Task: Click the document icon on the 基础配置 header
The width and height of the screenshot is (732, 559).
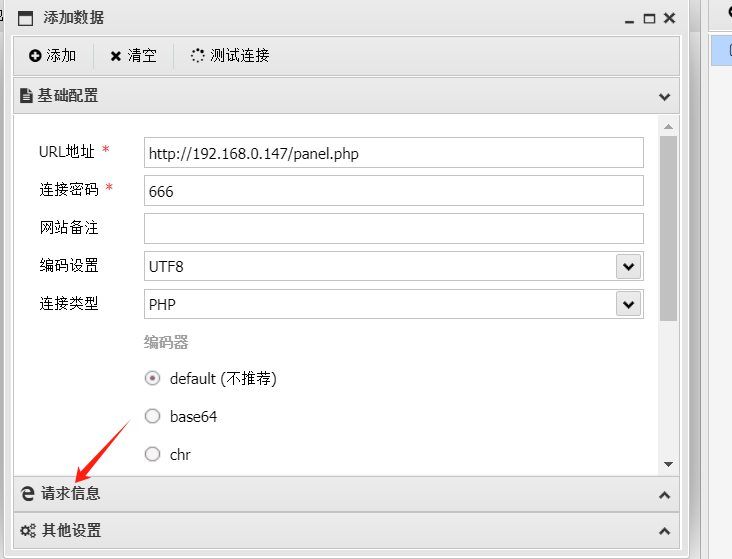Action: (26, 96)
